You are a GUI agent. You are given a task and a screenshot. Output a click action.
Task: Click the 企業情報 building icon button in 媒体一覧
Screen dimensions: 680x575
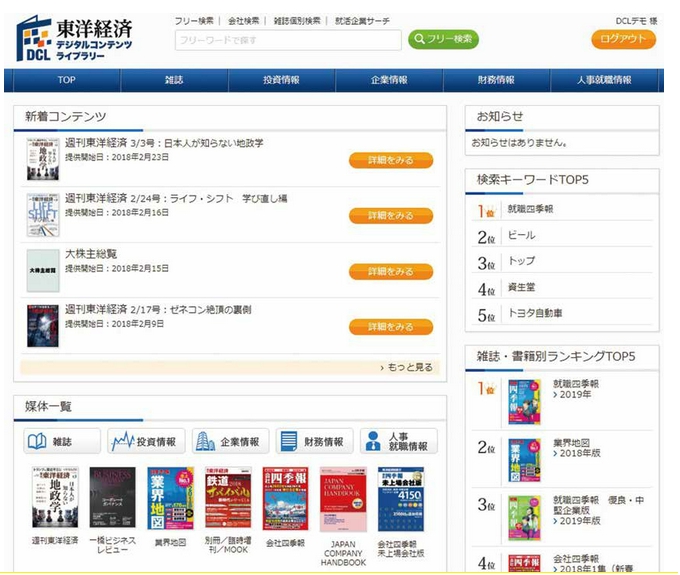(x=230, y=441)
